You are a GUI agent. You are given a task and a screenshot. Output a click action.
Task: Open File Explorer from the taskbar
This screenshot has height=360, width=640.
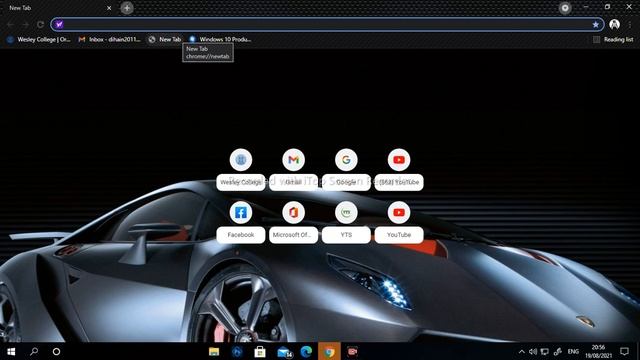[x=214, y=351]
